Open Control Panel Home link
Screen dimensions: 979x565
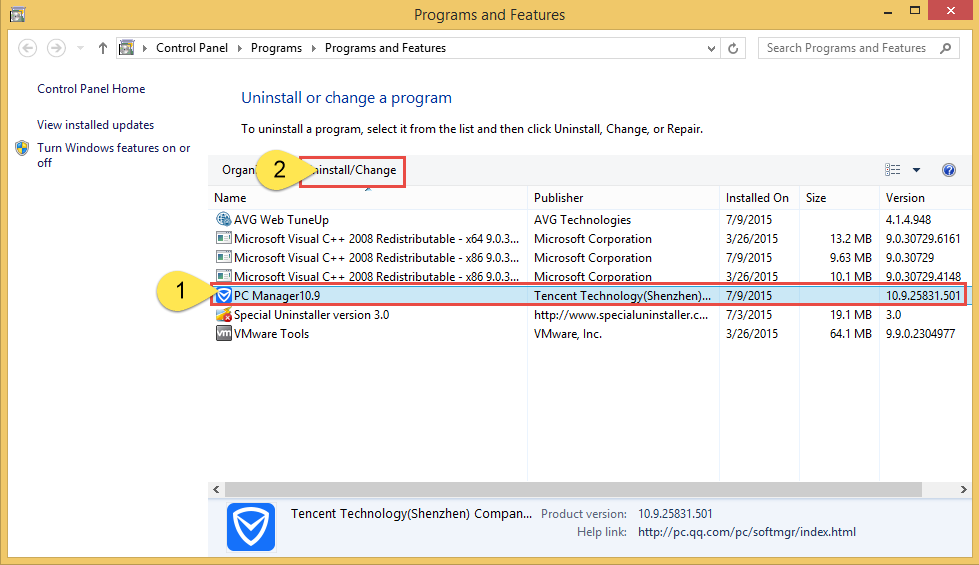tap(91, 89)
